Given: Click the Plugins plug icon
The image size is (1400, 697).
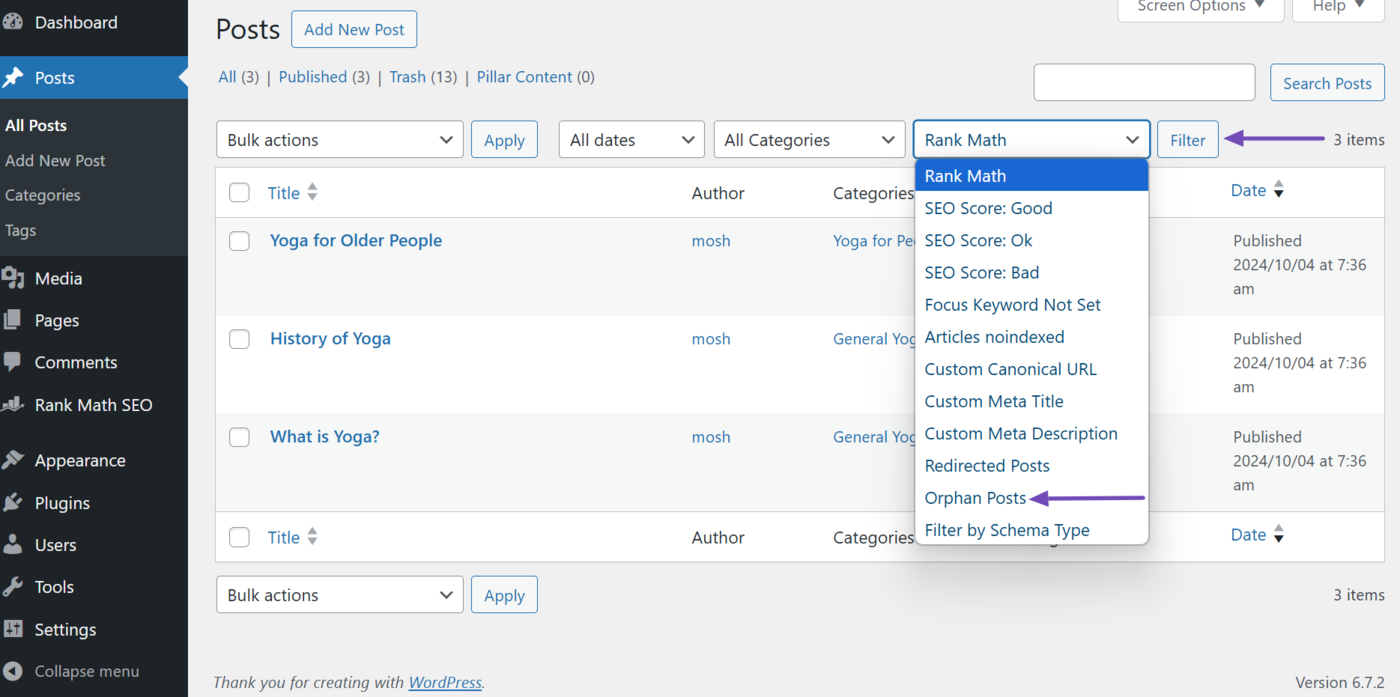Looking at the screenshot, I should coord(13,503).
